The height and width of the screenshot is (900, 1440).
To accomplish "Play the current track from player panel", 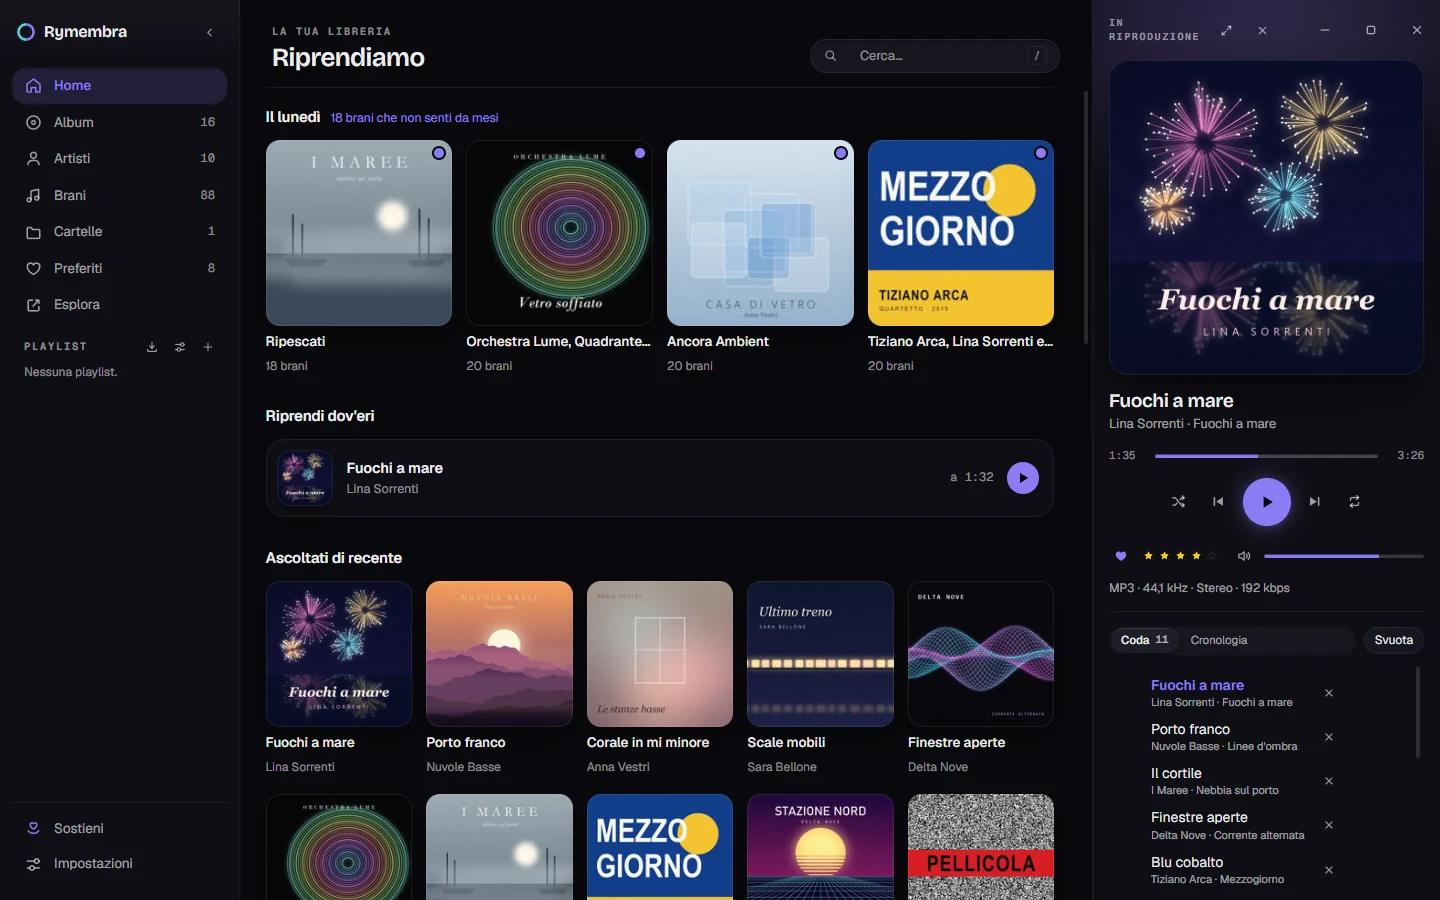I will pyautogui.click(x=1267, y=502).
